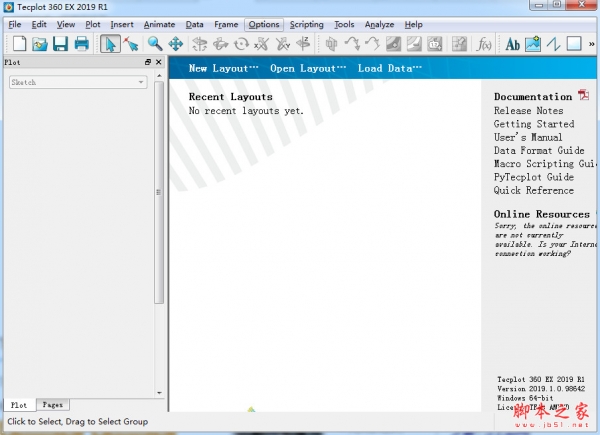Select the arrow Selector tool

tap(110, 43)
